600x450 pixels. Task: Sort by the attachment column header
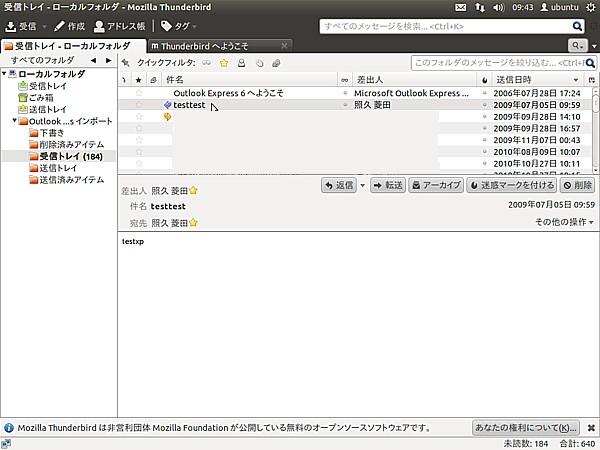tap(153, 80)
